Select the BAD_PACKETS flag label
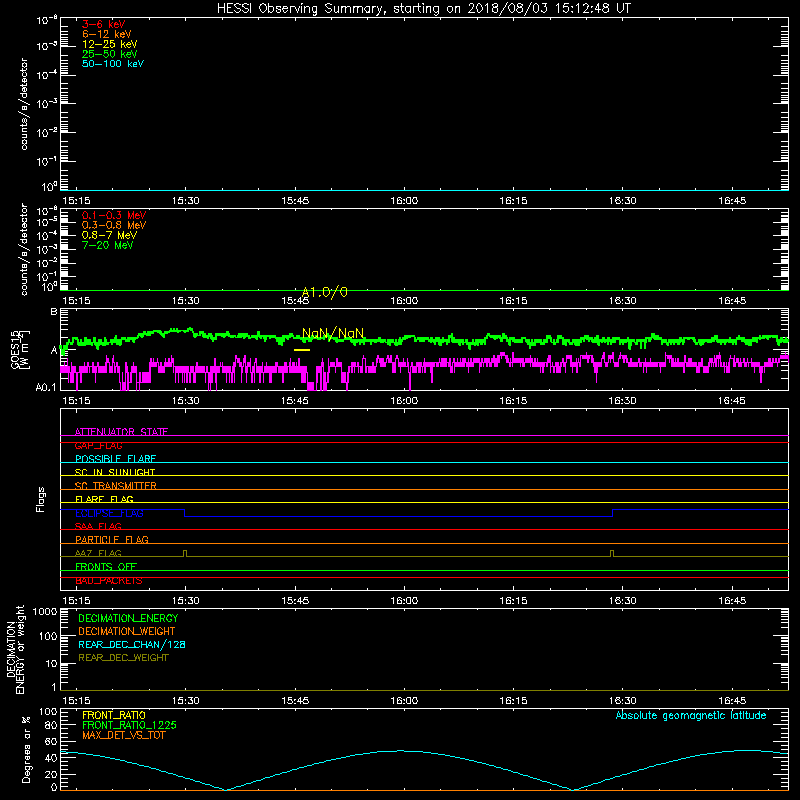This screenshot has height=800, width=800. 109,581
